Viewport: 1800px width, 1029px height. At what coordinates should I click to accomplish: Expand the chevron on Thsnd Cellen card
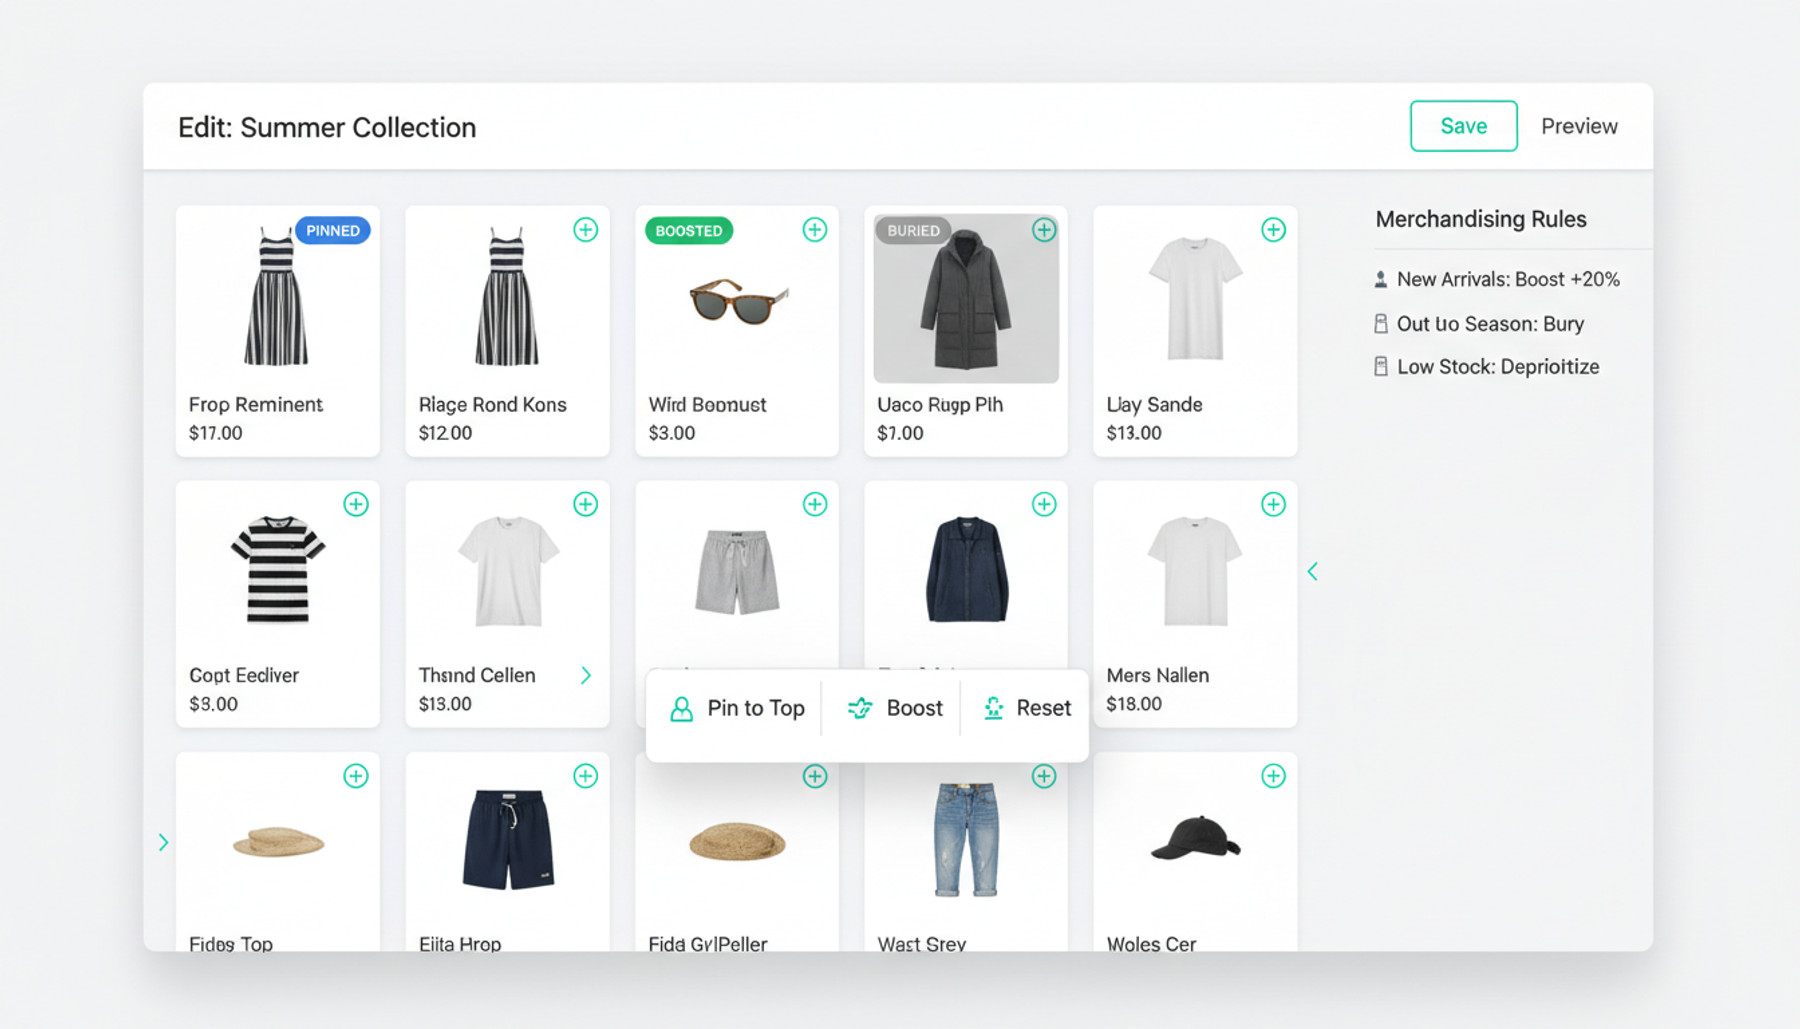pos(586,676)
